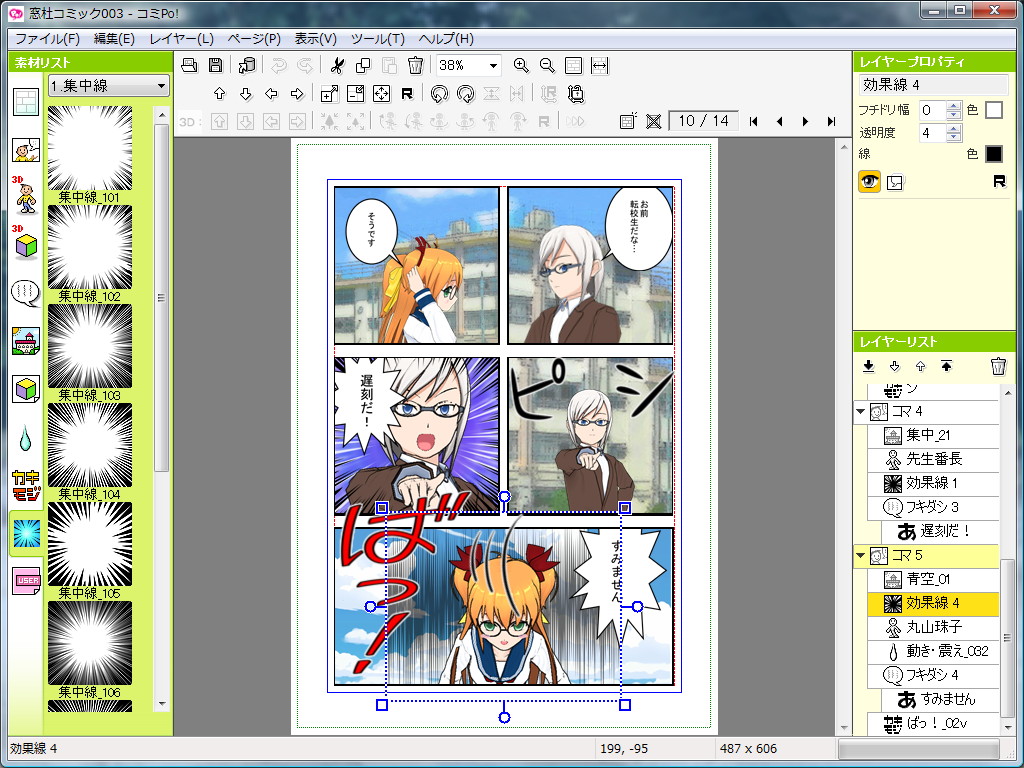Select the 3D character material tab
1024x768 pixels.
point(26,195)
